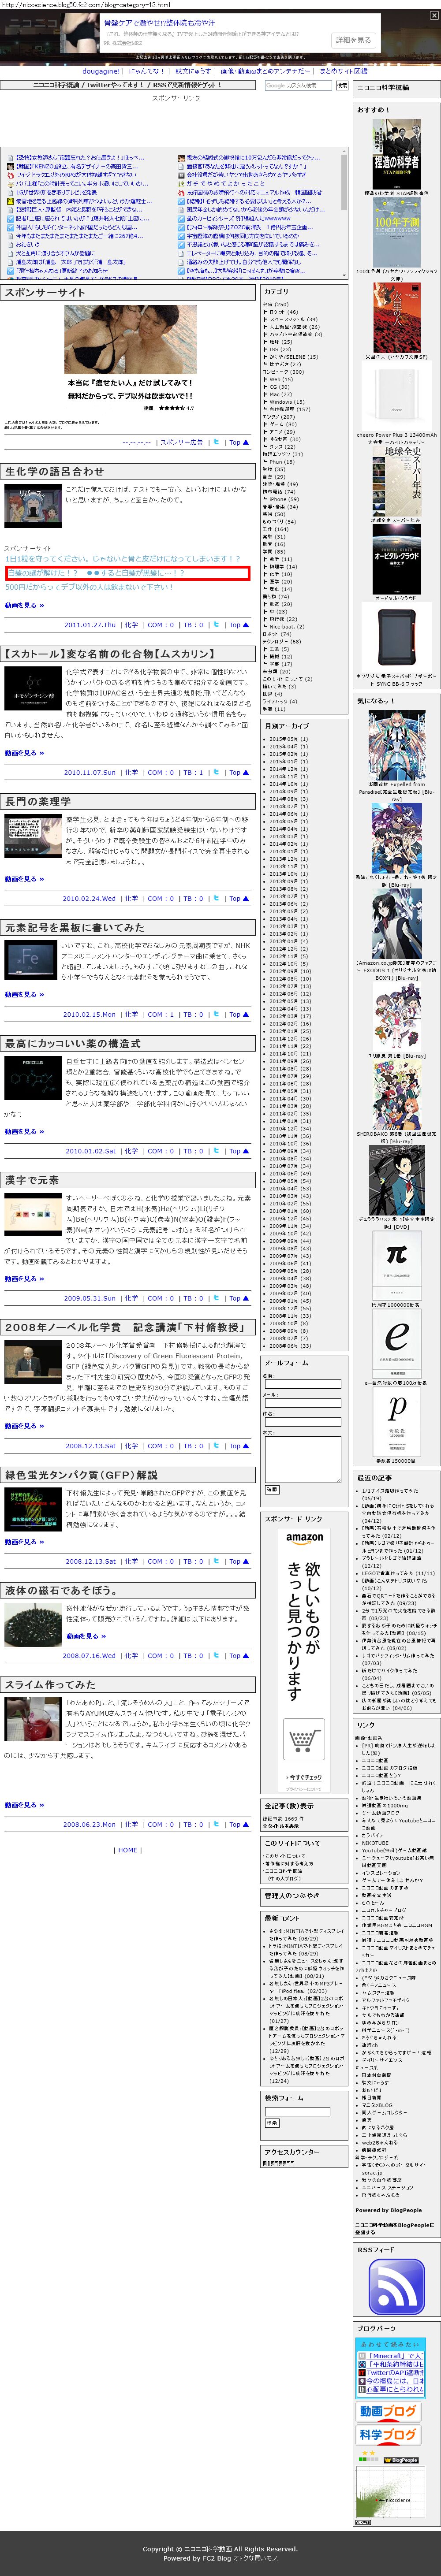Viewport: 441px width, 2576px height.
Task: Select 宇宙 (250) in the category list
Action: tap(276, 304)
